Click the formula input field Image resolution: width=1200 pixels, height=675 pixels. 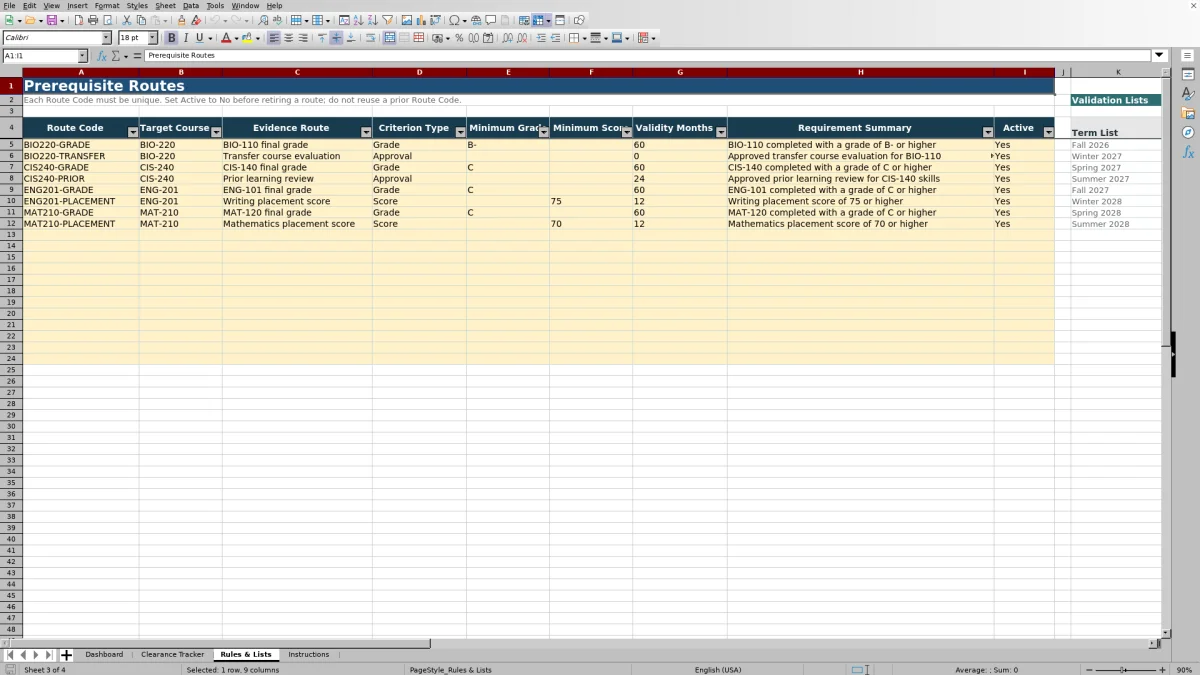coord(647,56)
